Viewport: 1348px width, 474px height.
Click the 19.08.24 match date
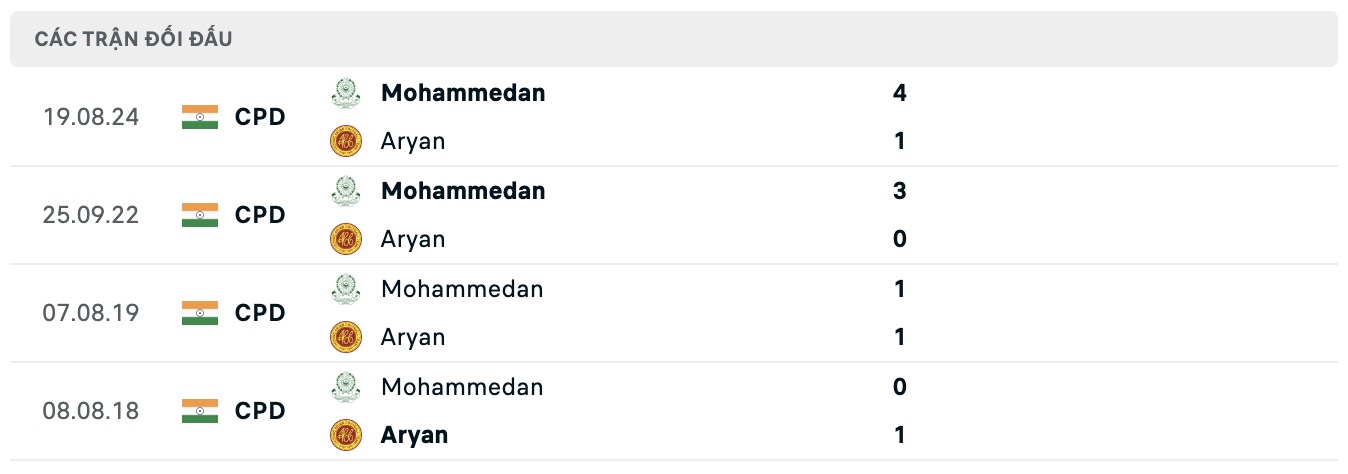(91, 117)
